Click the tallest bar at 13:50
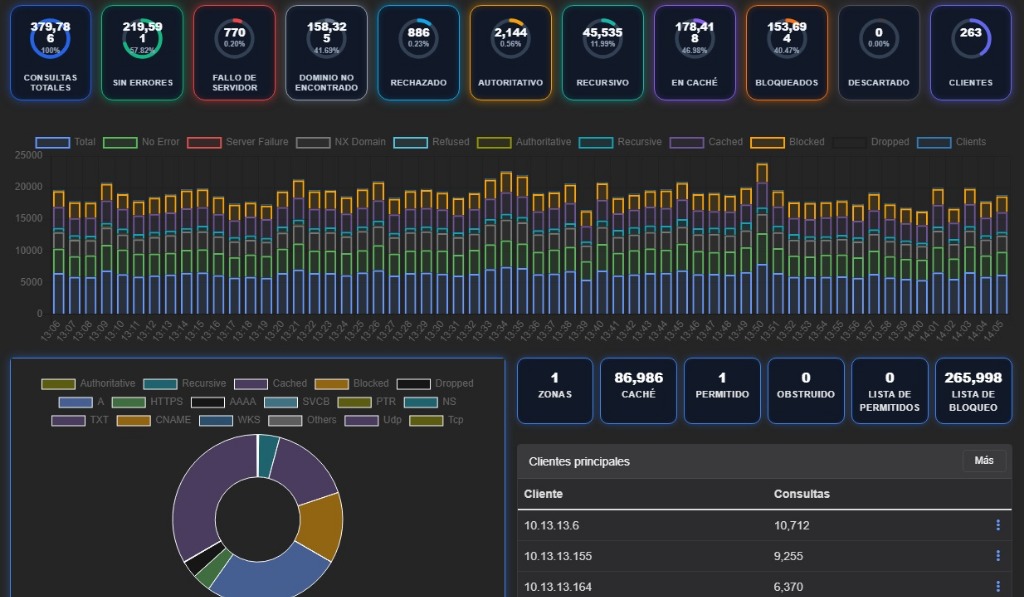The width and height of the screenshot is (1024, 597). (761, 239)
